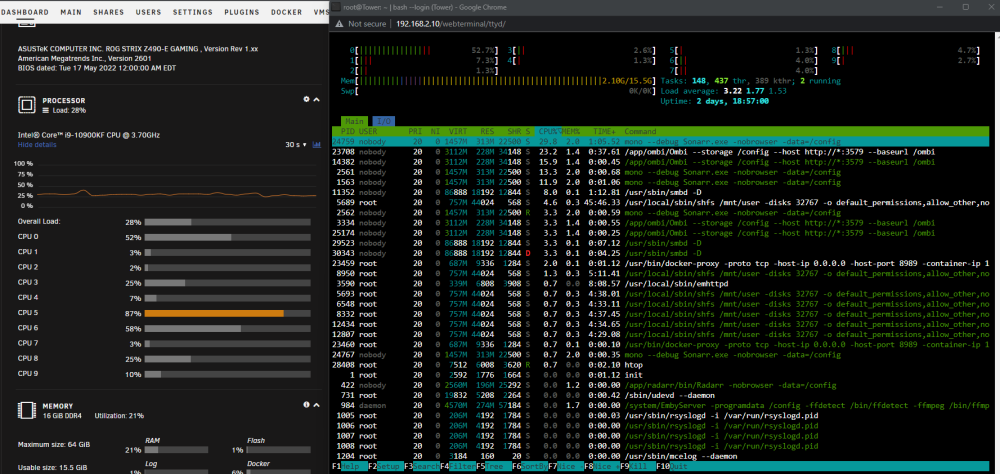Open the CPU chart graph icon

point(317,145)
